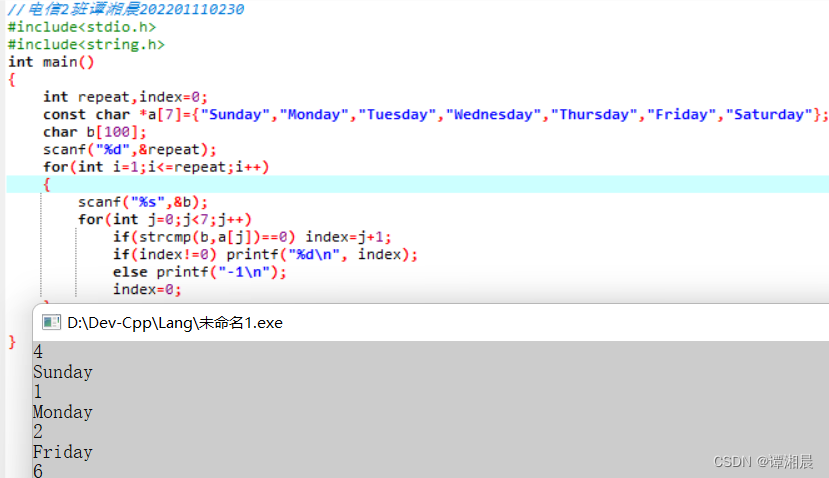Viewport: 829px width, 478px height.
Task: Click the console output line '6'
Action: (38, 471)
